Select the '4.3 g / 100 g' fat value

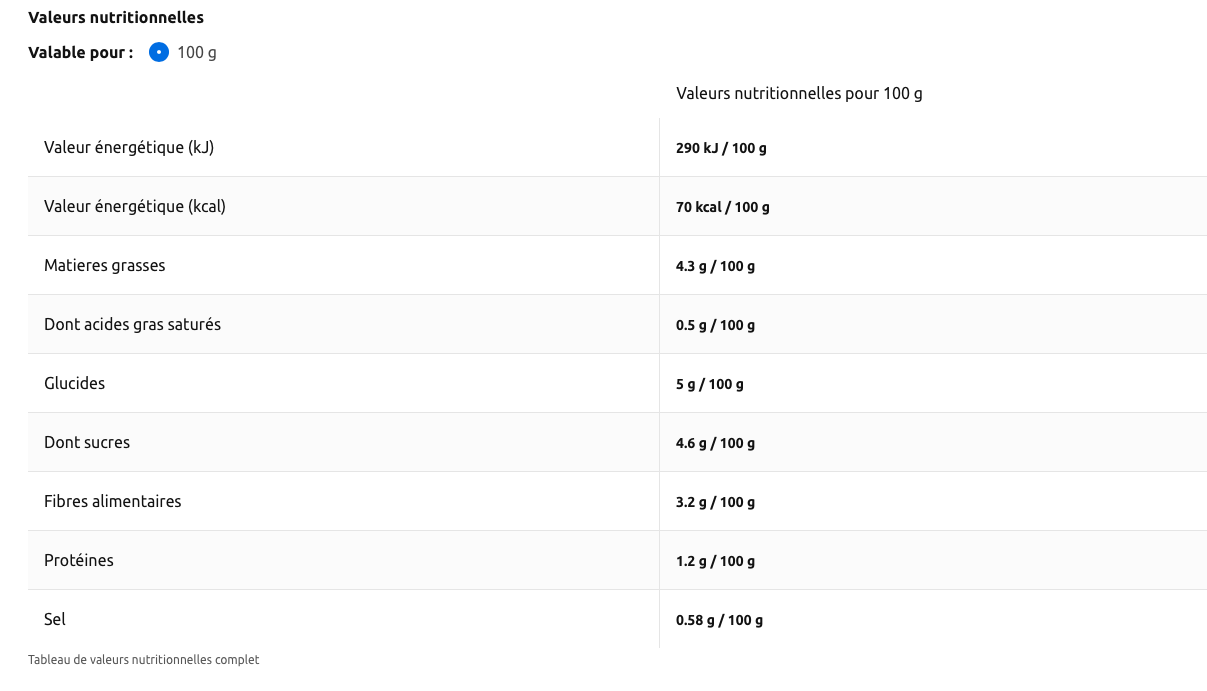715,267
